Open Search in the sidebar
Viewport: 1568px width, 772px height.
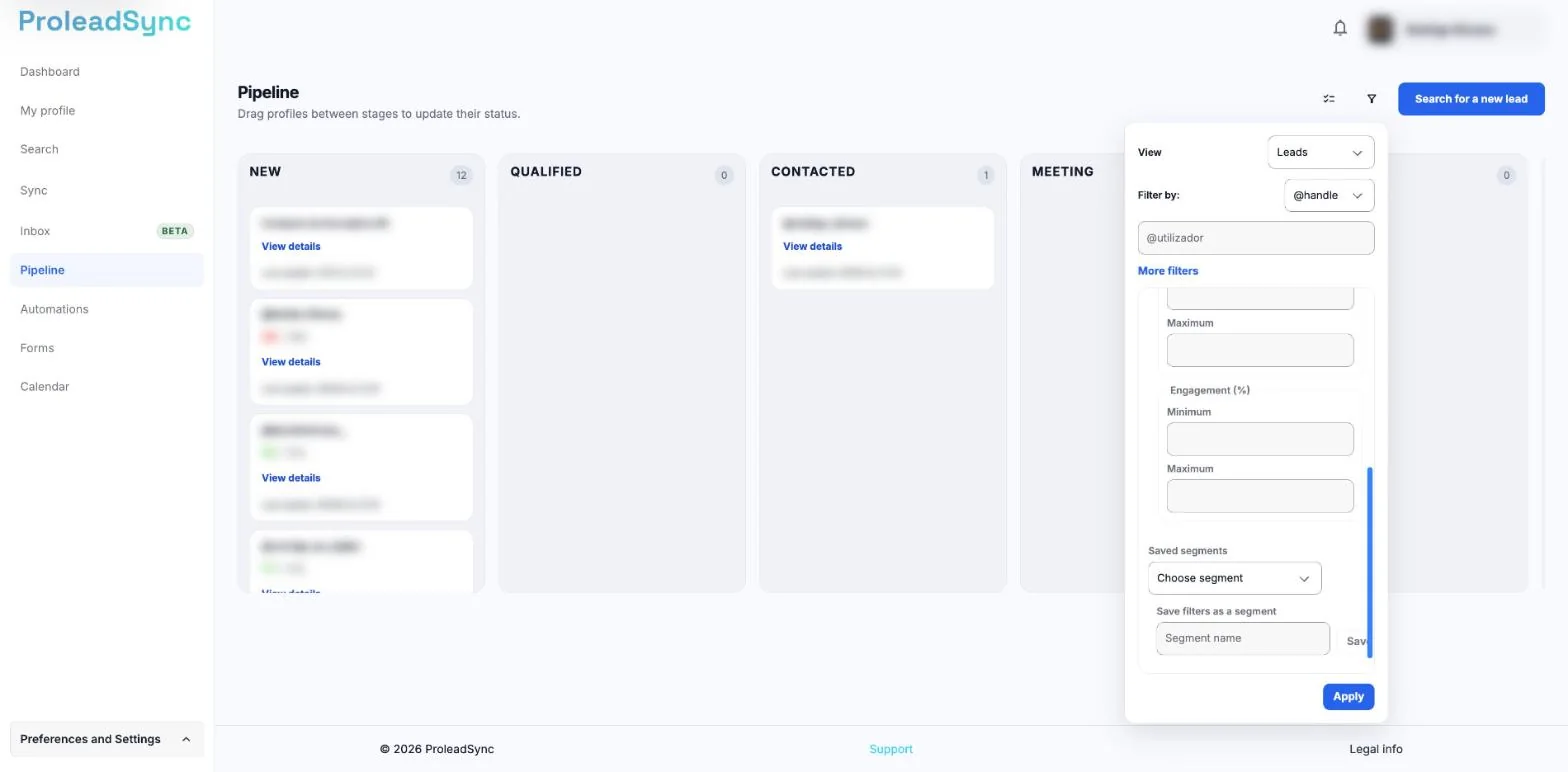pos(39,149)
